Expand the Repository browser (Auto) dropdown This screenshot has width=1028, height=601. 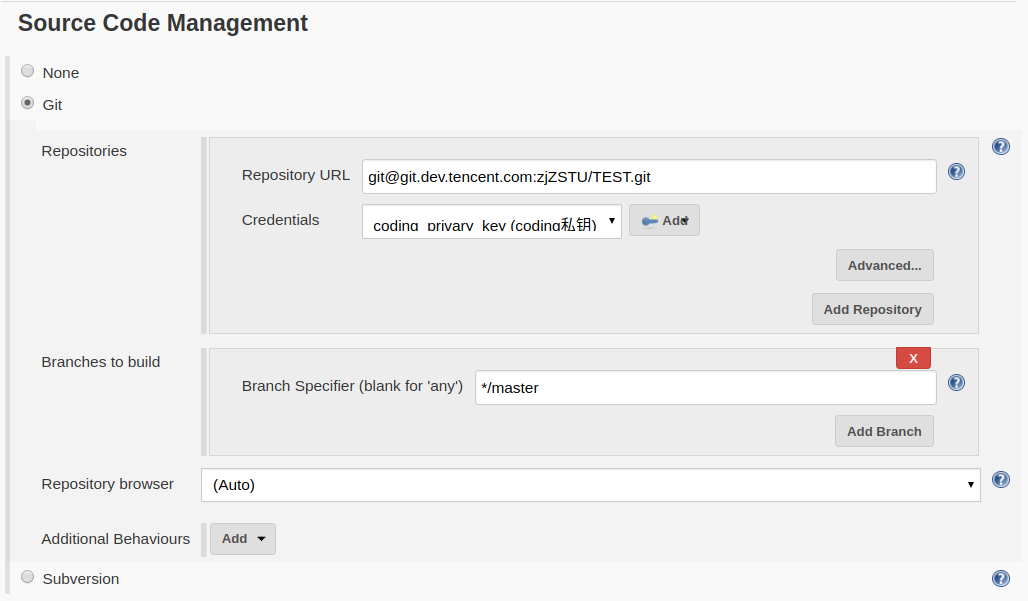590,485
